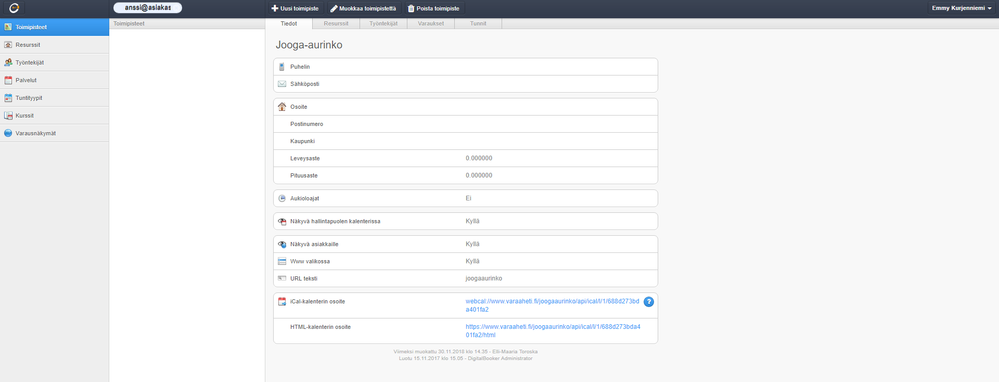Click the URL teksti value joogaaurinko
This screenshot has width=999, height=382.
tap(484, 278)
